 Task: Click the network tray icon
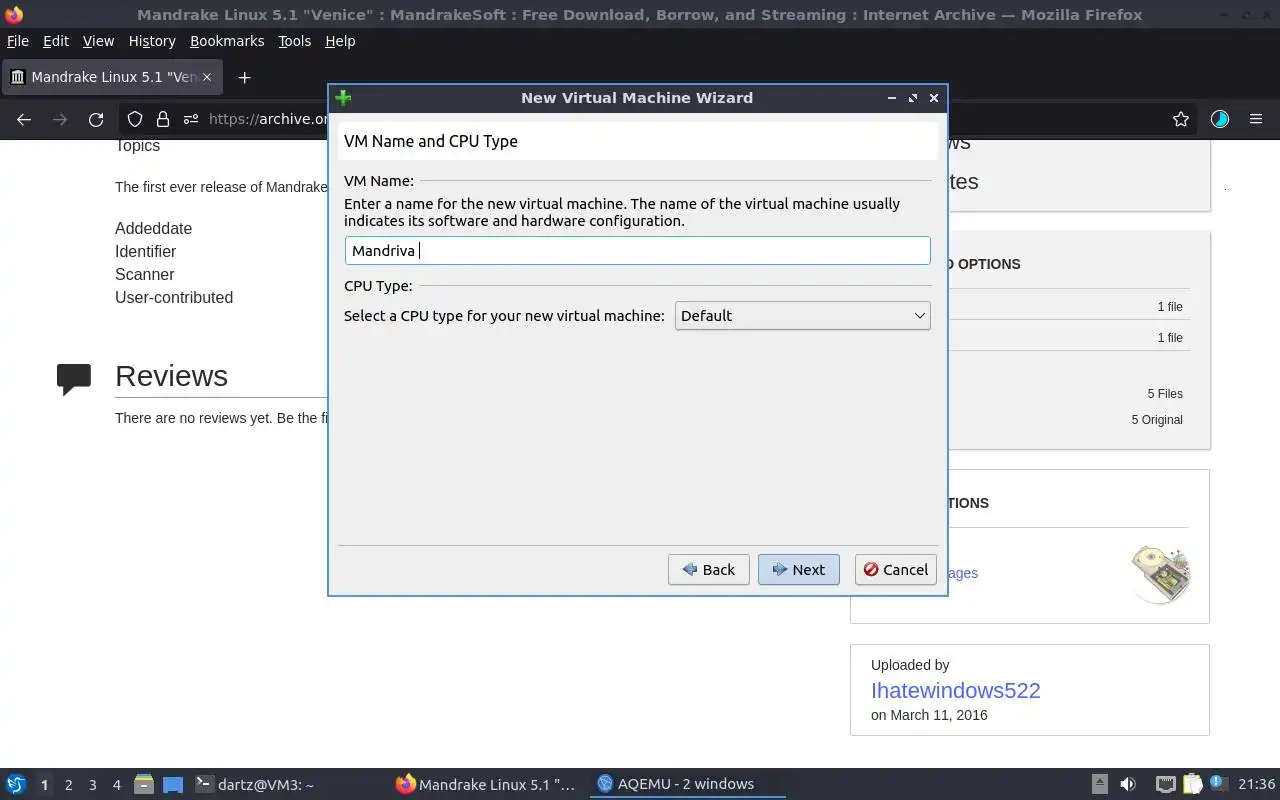(x=1165, y=784)
